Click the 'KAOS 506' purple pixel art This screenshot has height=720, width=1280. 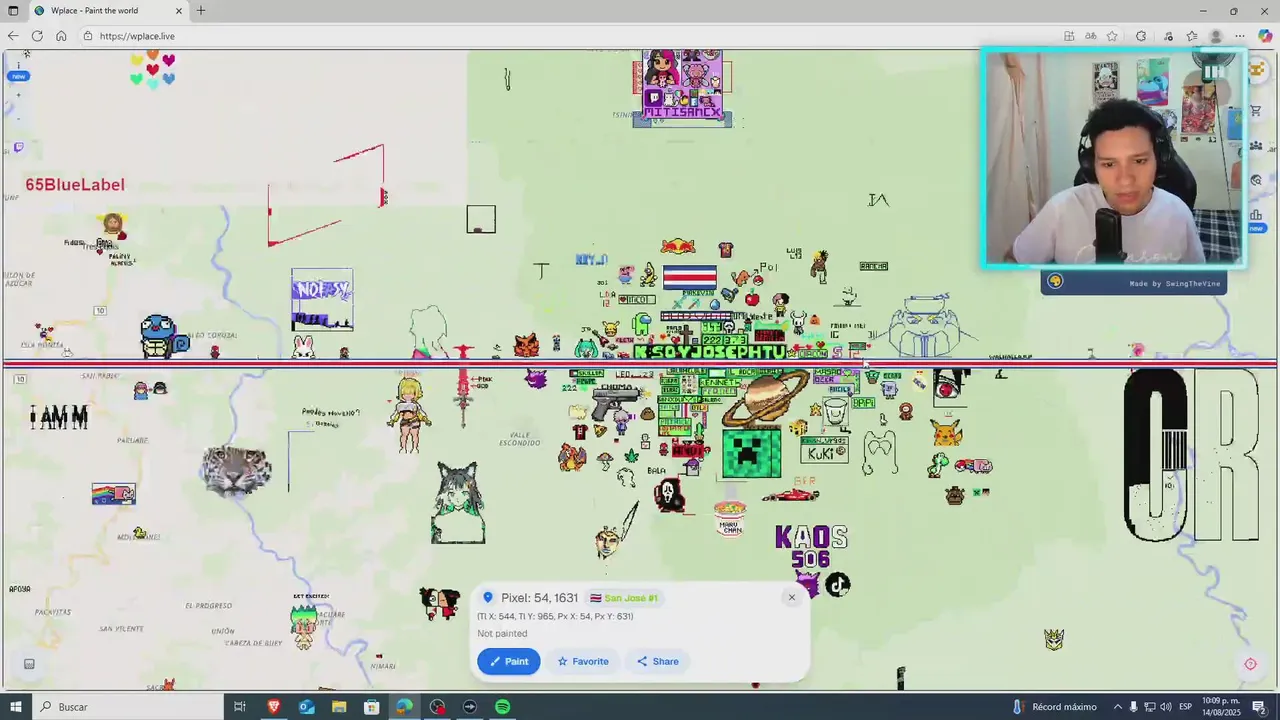pyautogui.click(x=812, y=547)
